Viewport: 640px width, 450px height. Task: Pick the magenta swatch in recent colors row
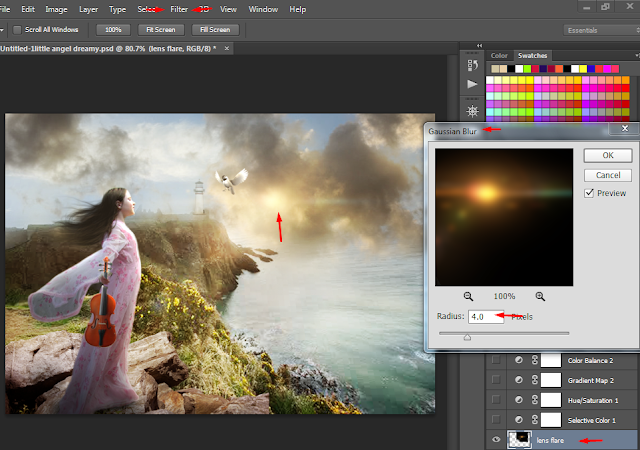(607, 69)
